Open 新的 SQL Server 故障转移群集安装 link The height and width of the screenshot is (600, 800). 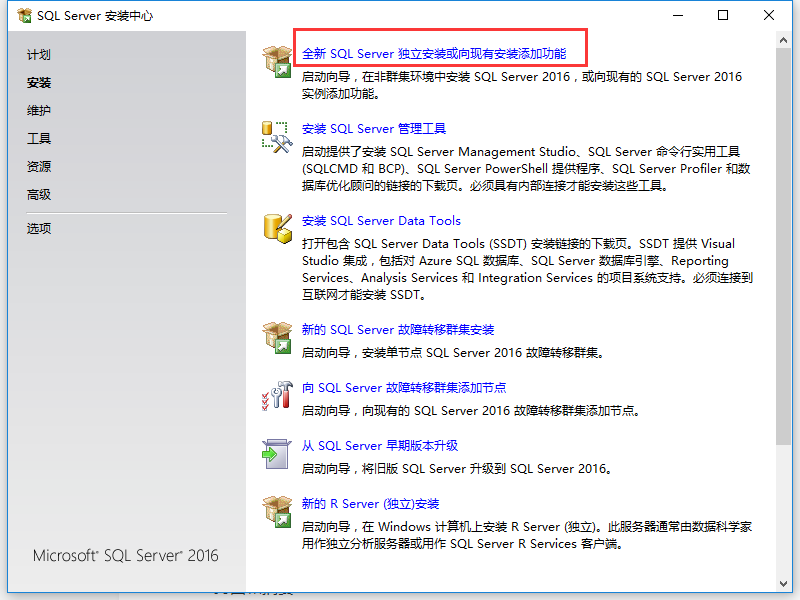(x=398, y=330)
